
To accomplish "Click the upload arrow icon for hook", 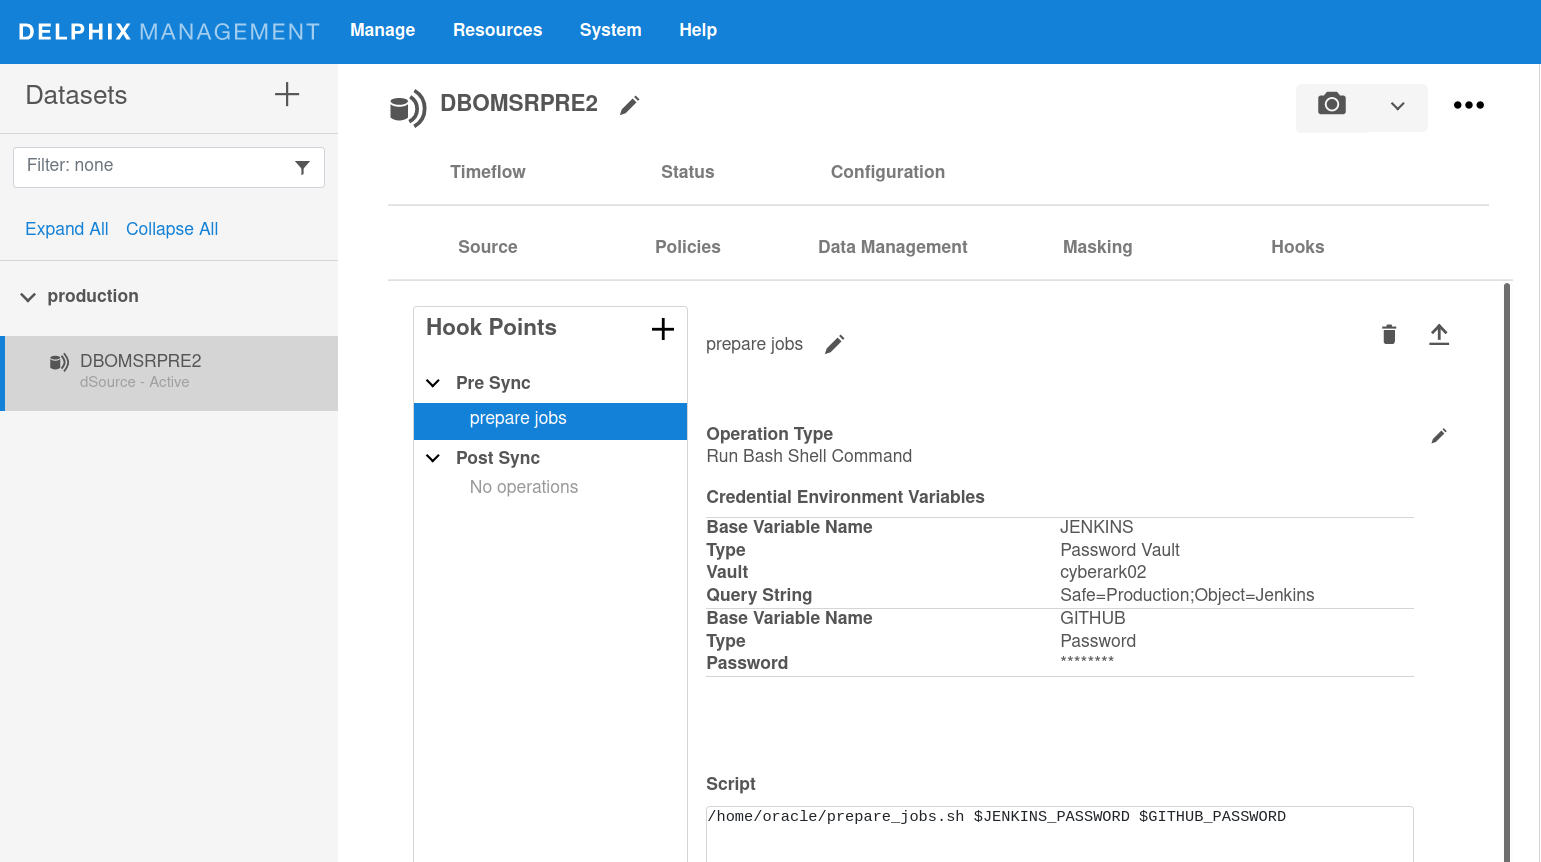I will pyautogui.click(x=1438, y=334).
